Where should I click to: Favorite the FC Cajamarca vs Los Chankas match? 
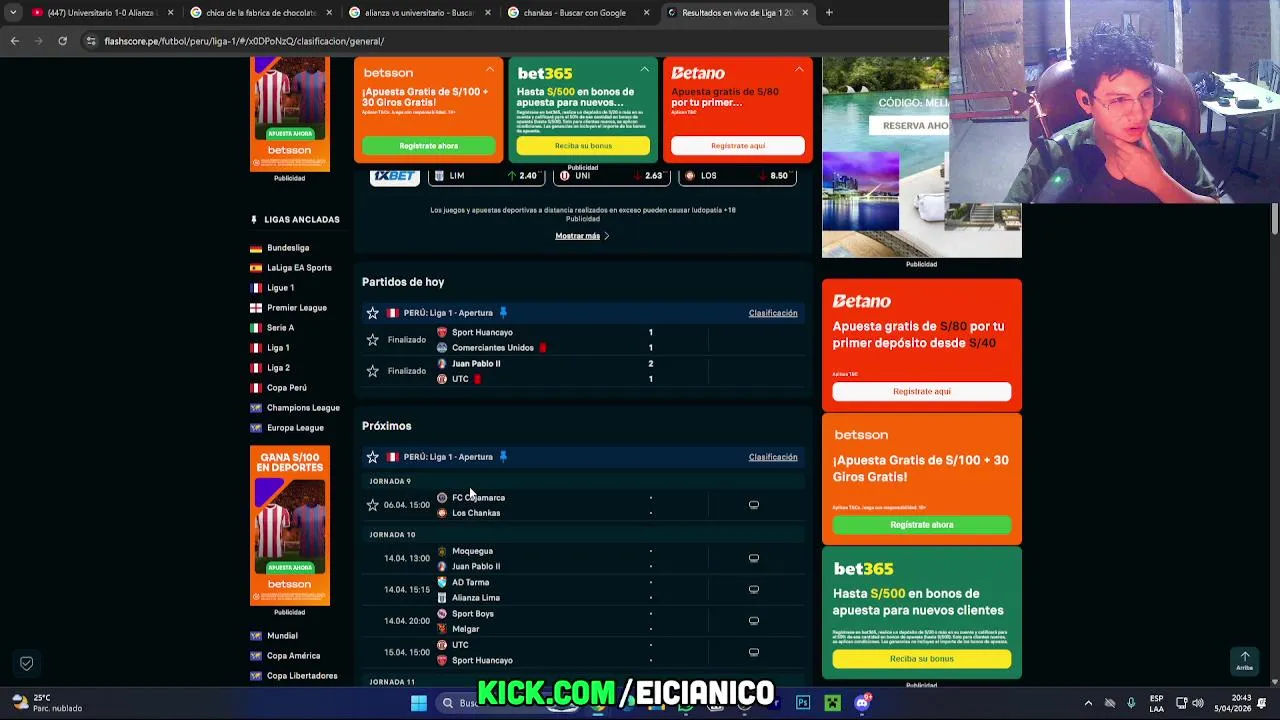click(x=373, y=505)
